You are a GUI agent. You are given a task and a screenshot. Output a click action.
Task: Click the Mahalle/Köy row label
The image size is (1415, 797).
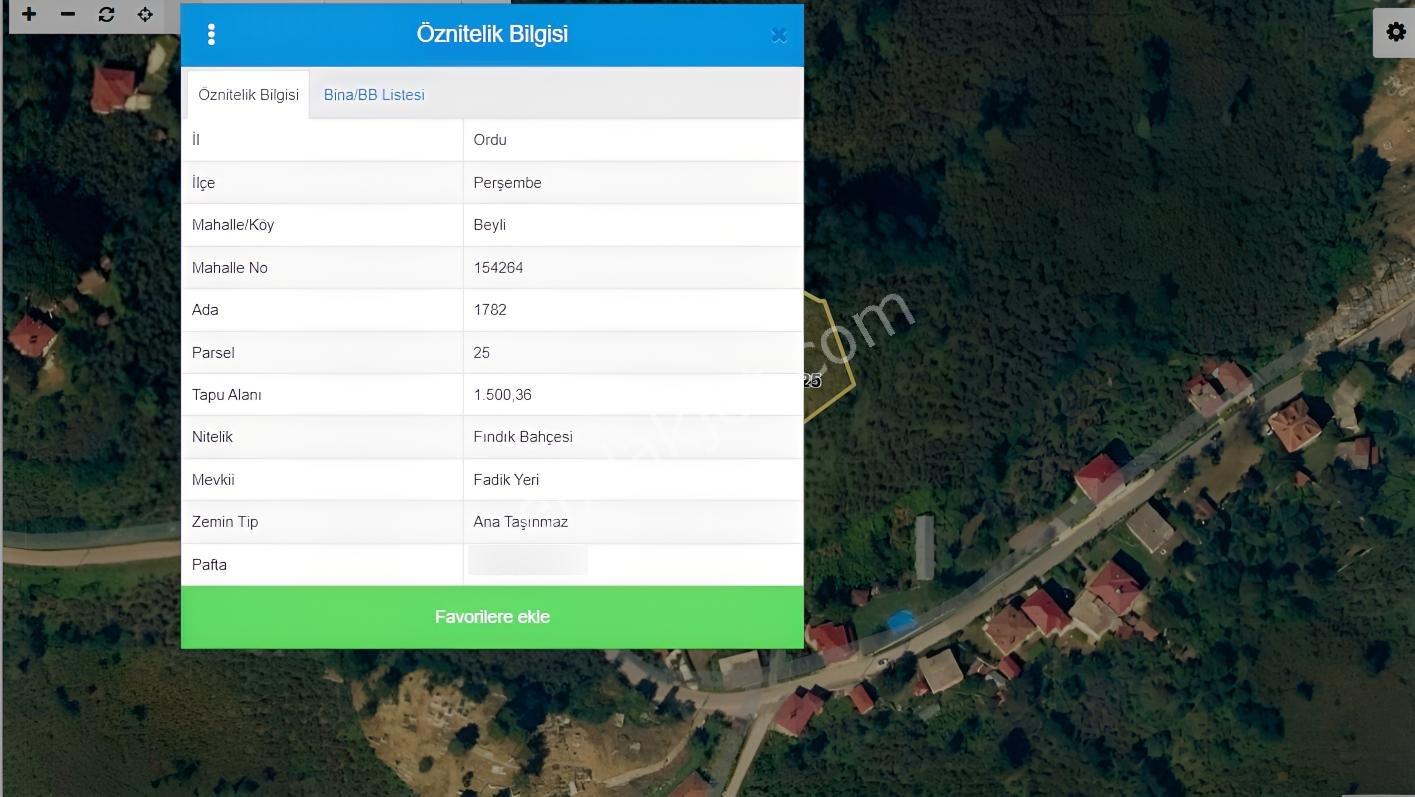click(x=233, y=225)
